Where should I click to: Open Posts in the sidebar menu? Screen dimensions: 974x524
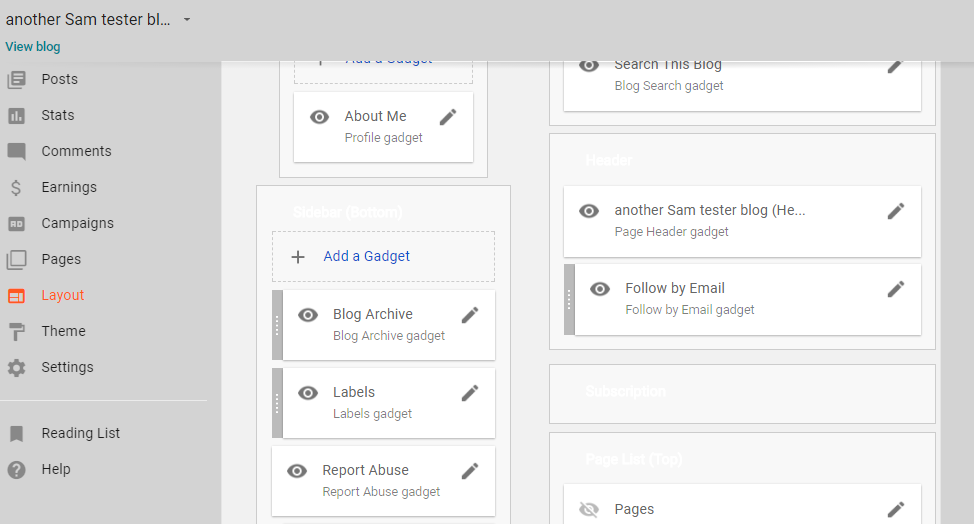coord(60,79)
